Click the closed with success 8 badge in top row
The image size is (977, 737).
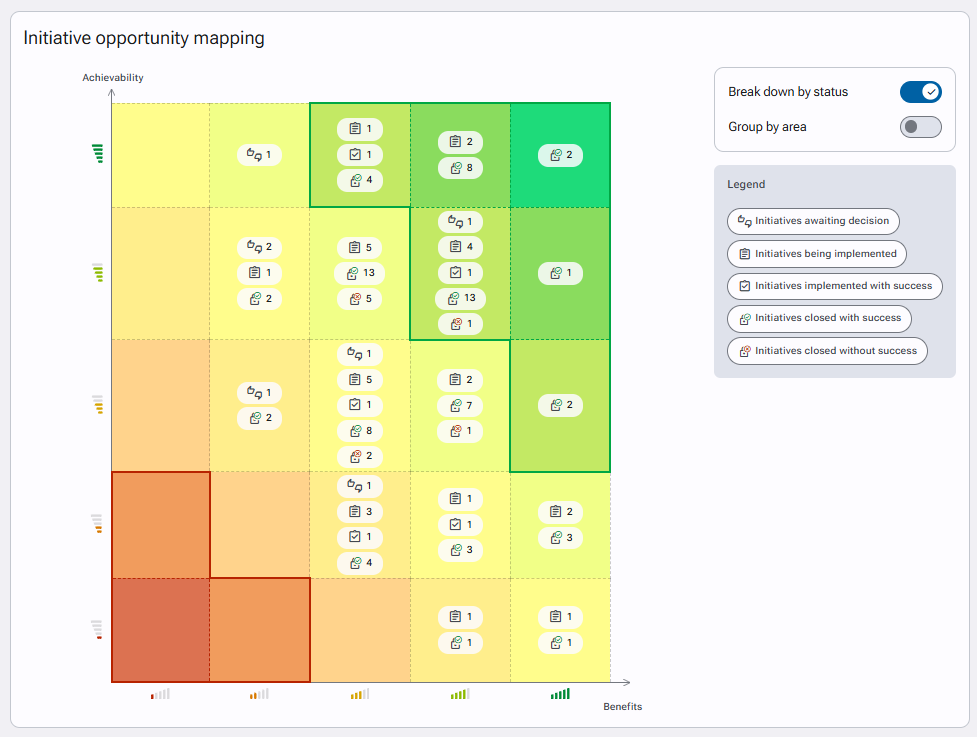460,168
